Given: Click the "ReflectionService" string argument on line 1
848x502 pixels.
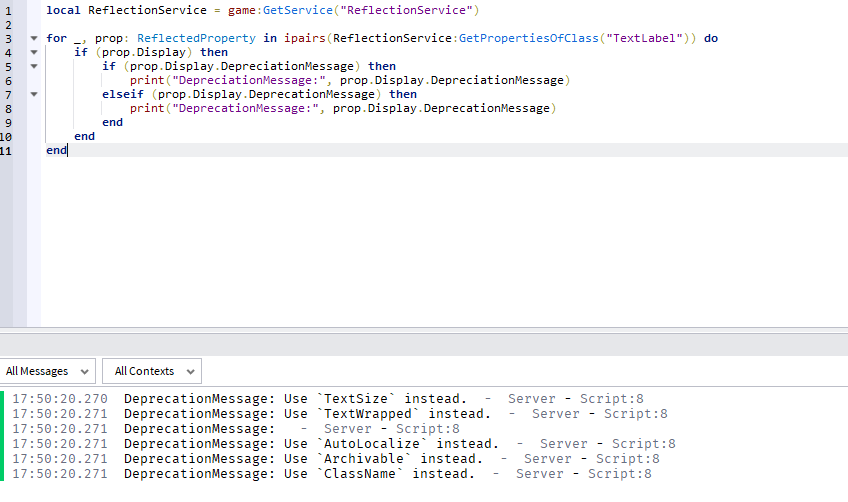Looking at the screenshot, I should click(x=406, y=10).
